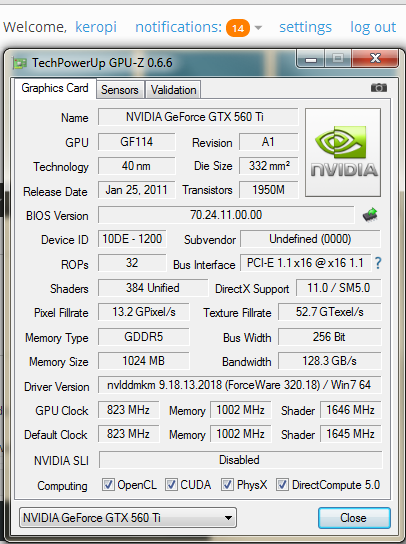This screenshot has width=406, height=544.
Task: Click the Pixel Fillrate field 13.2 GPixel/s
Action: (144, 312)
